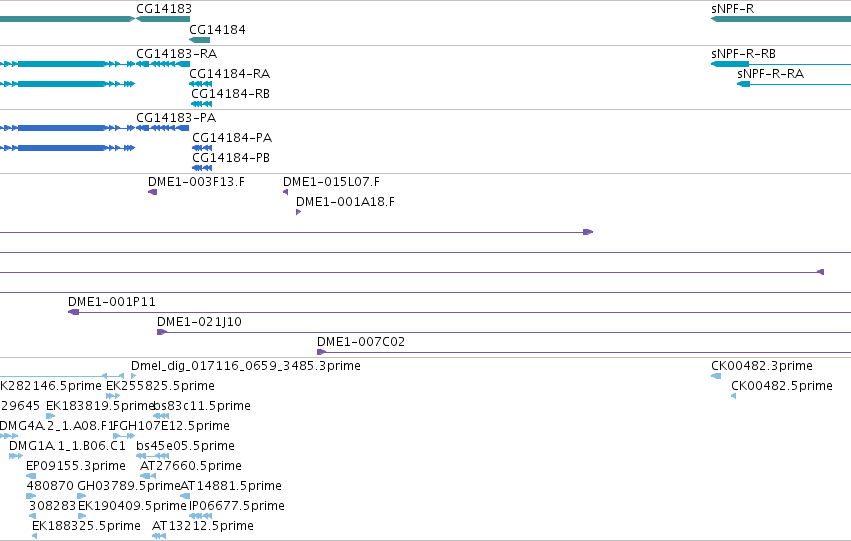This screenshot has width=851, height=541.
Task: Select the sNPF-R gene span
Action: pos(781,19)
